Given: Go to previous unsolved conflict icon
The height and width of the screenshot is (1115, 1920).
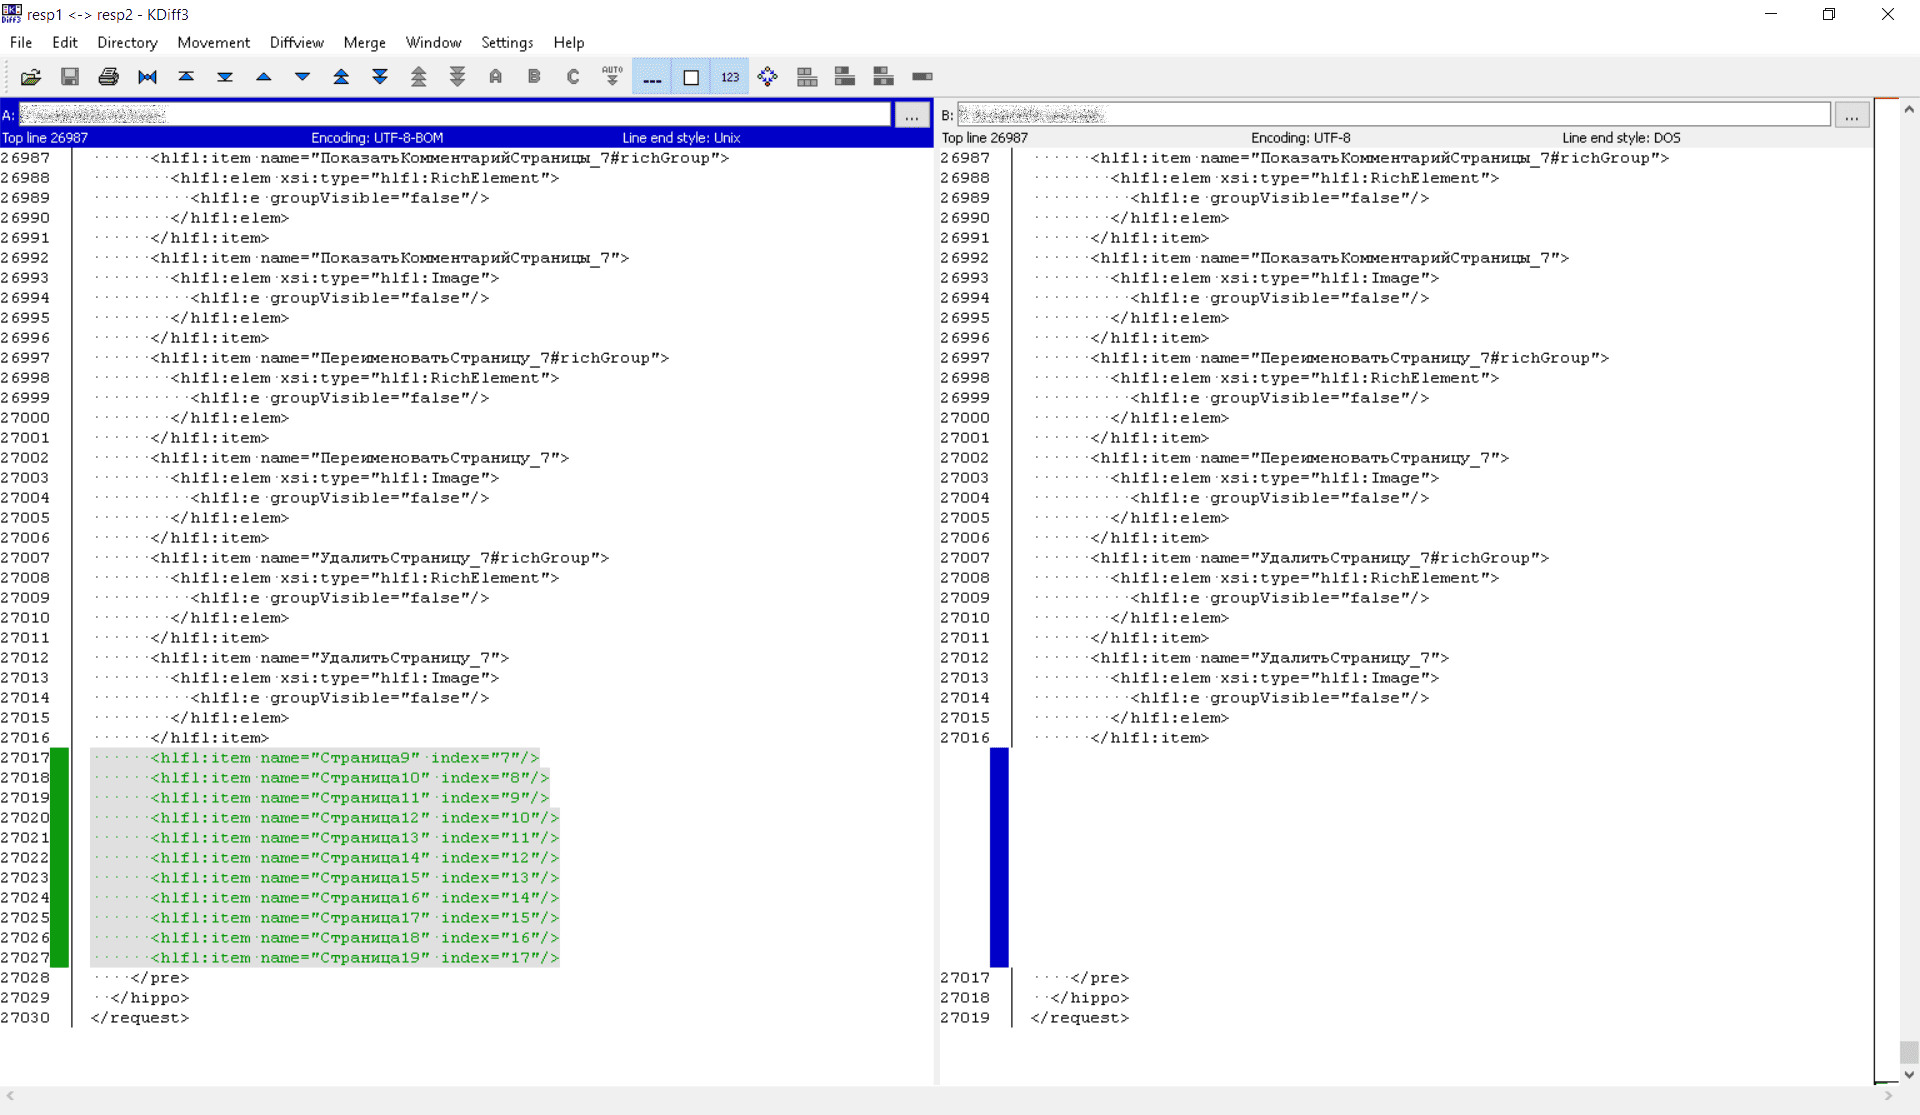Looking at the screenshot, I should click(x=419, y=77).
